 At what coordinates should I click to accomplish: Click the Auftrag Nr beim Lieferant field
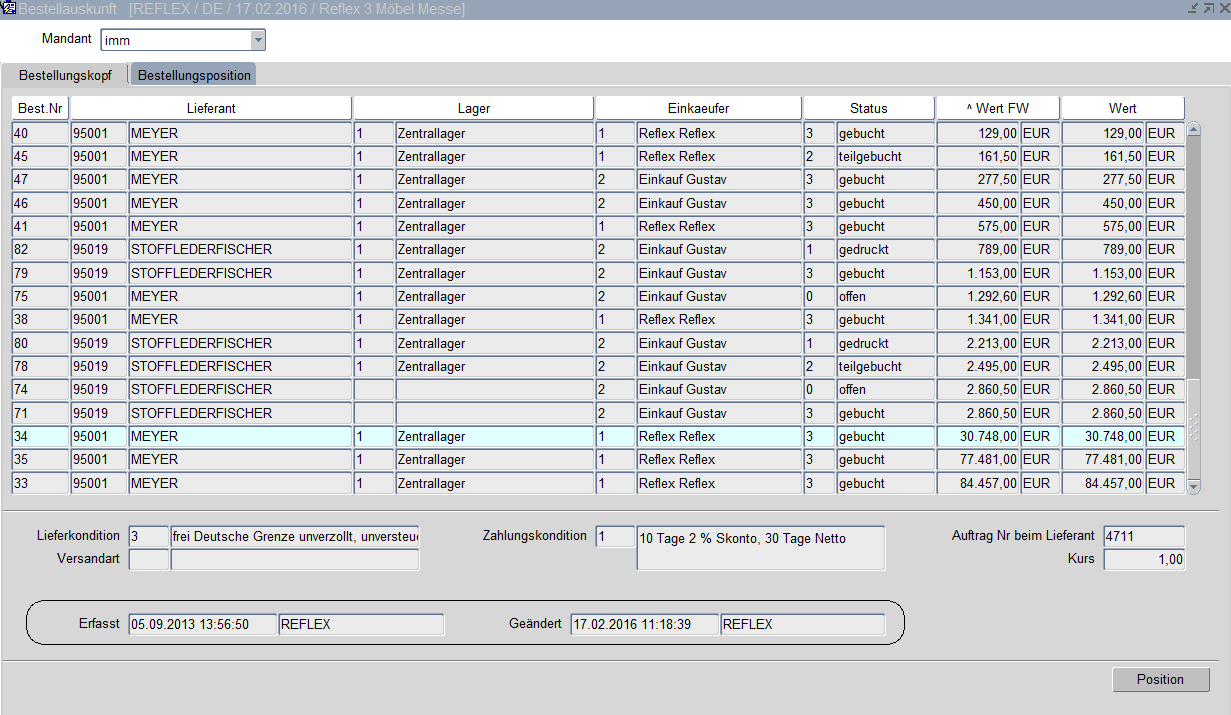(x=1143, y=536)
